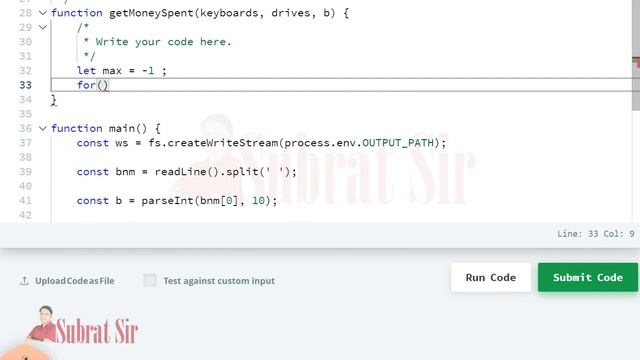The image size is (640, 360).
Task: Click the Submit Code button
Action: click(x=588, y=278)
